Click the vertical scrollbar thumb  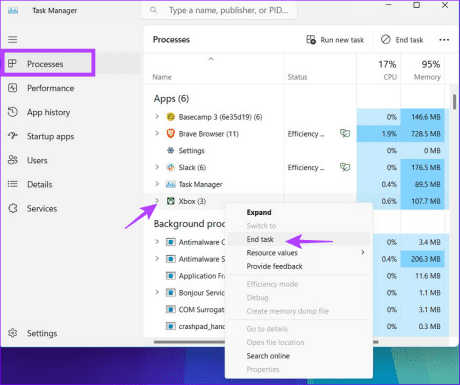454,102
